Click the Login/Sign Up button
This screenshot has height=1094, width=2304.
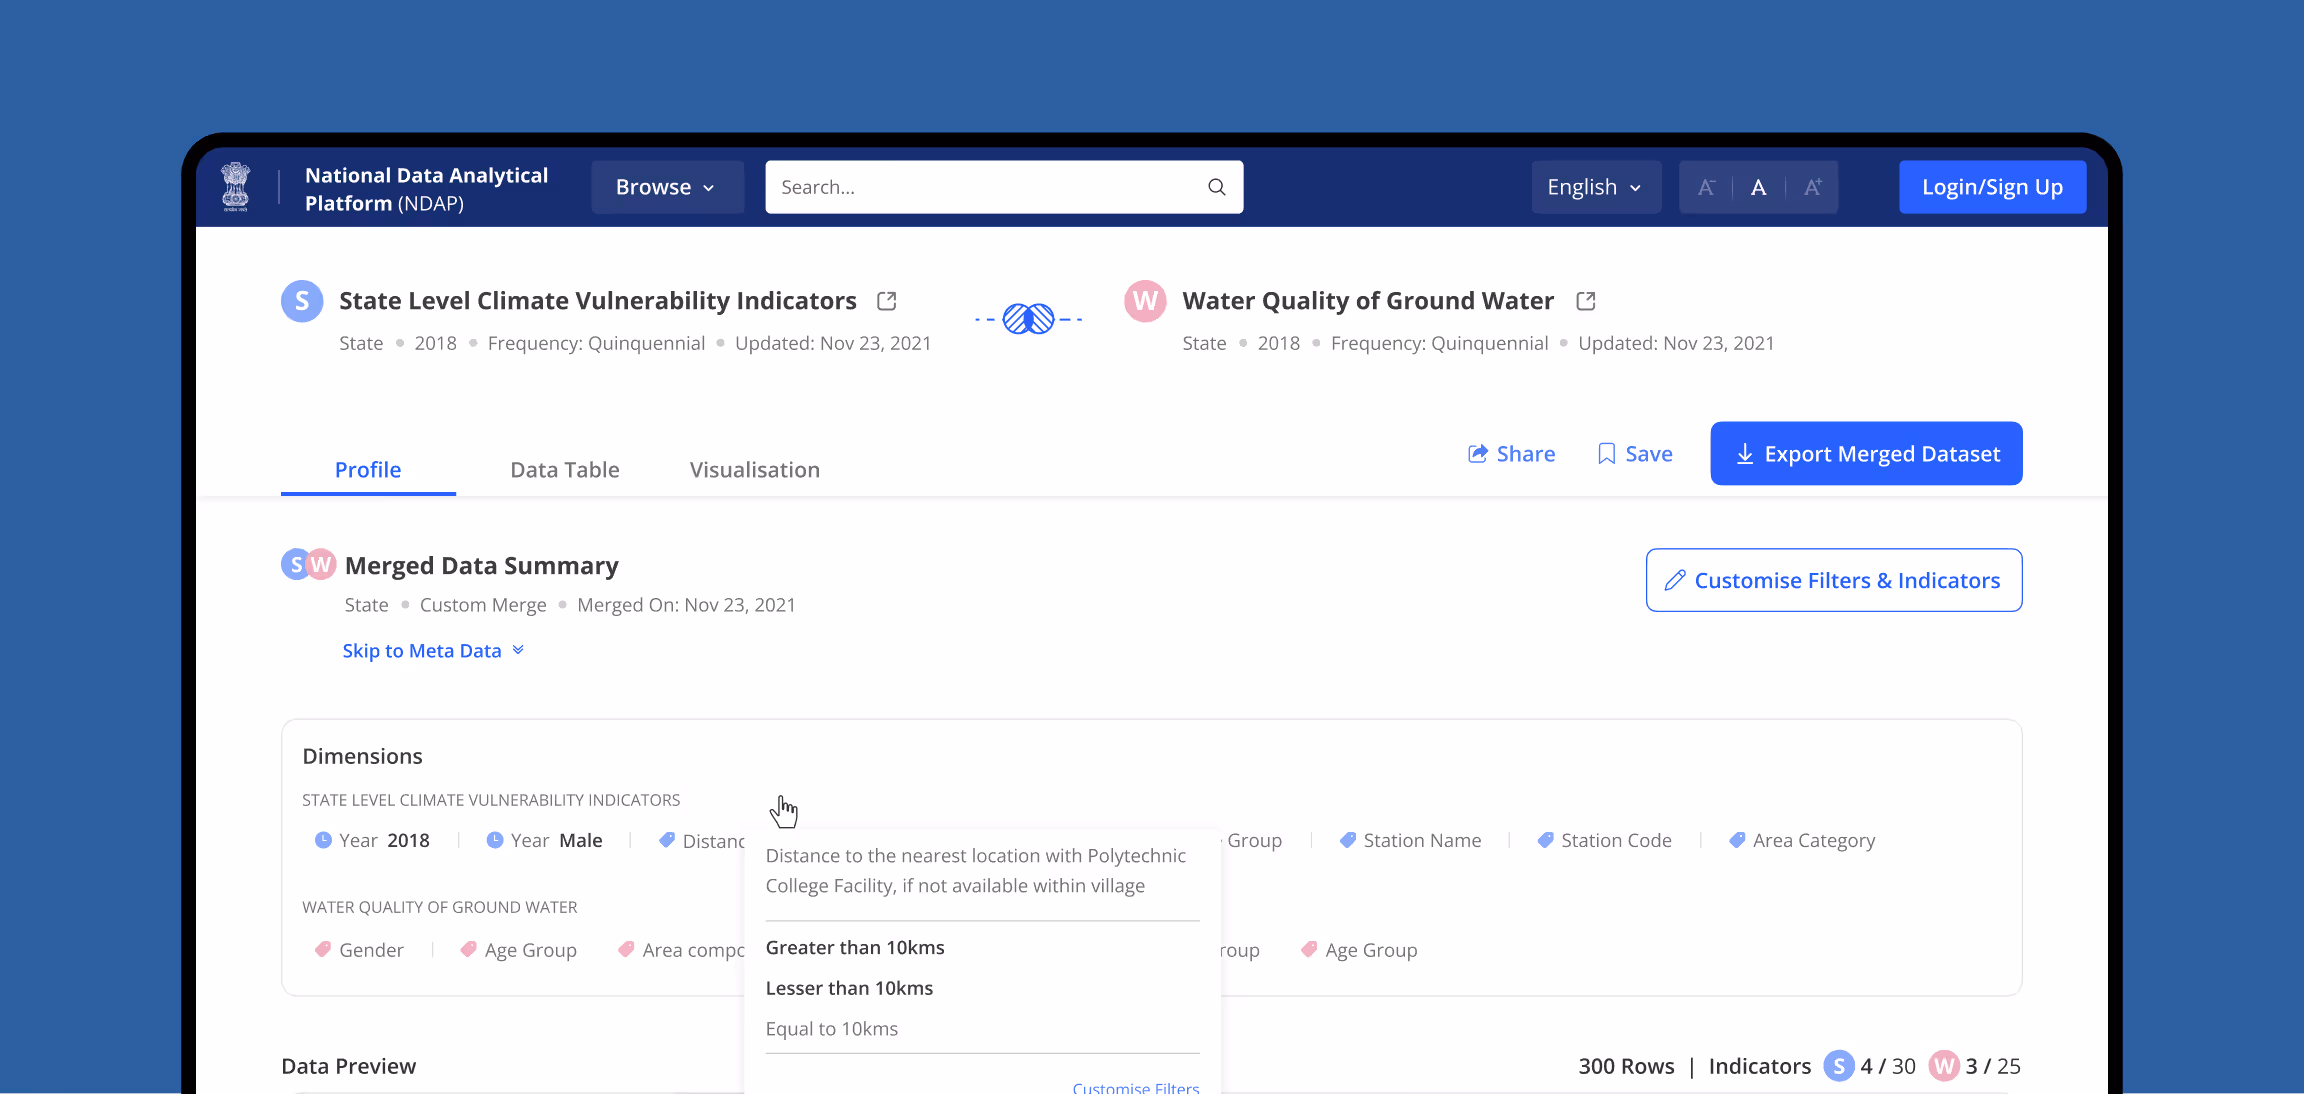point(1992,187)
